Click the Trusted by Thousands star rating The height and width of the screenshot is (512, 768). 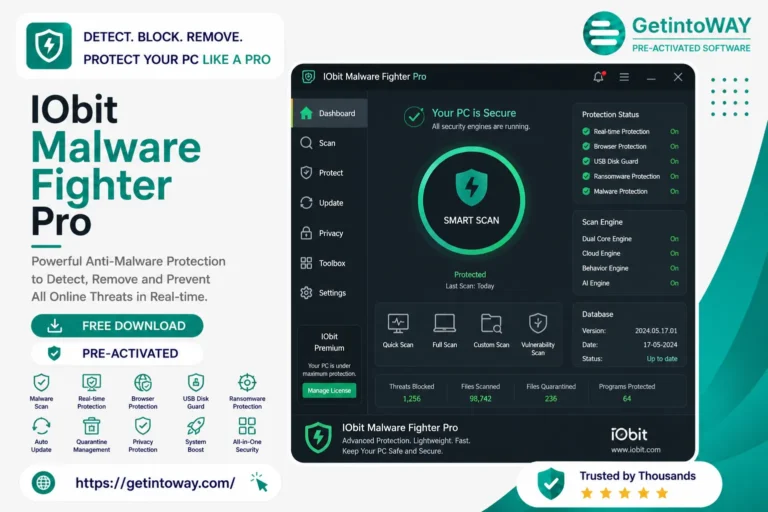[x=624, y=493]
